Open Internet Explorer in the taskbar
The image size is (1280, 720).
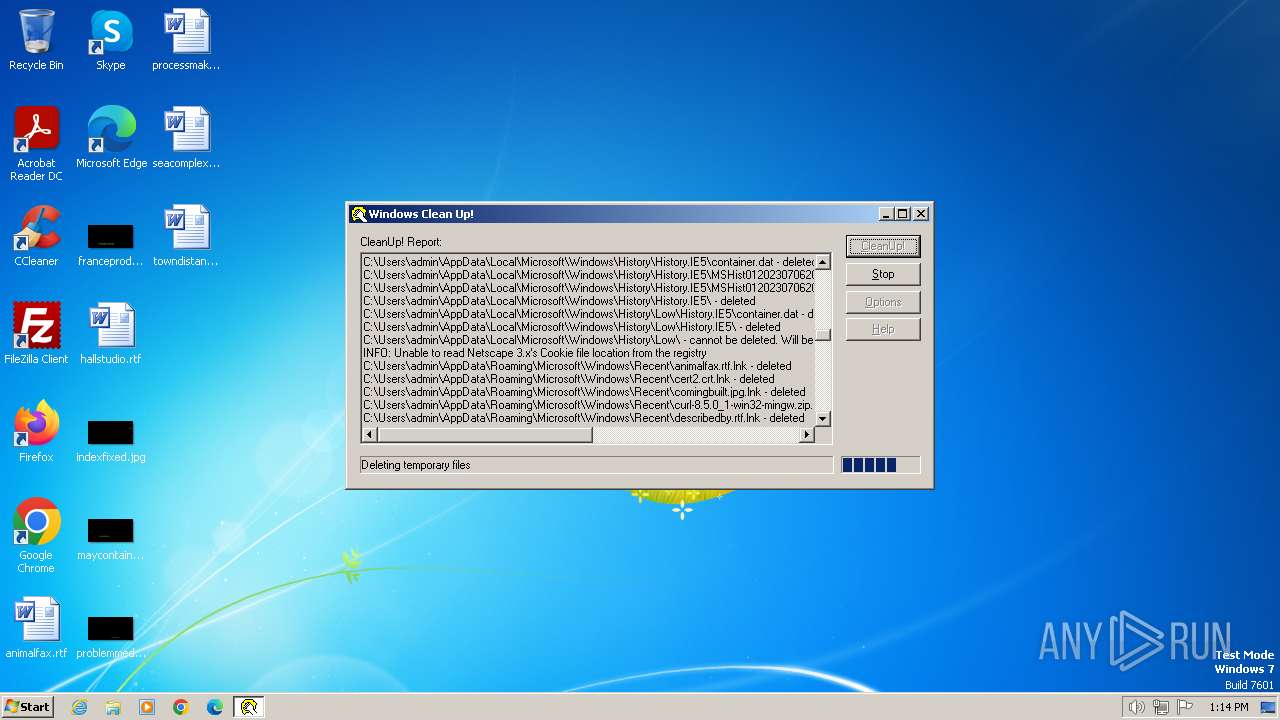pyautogui.click(x=80, y=707)
